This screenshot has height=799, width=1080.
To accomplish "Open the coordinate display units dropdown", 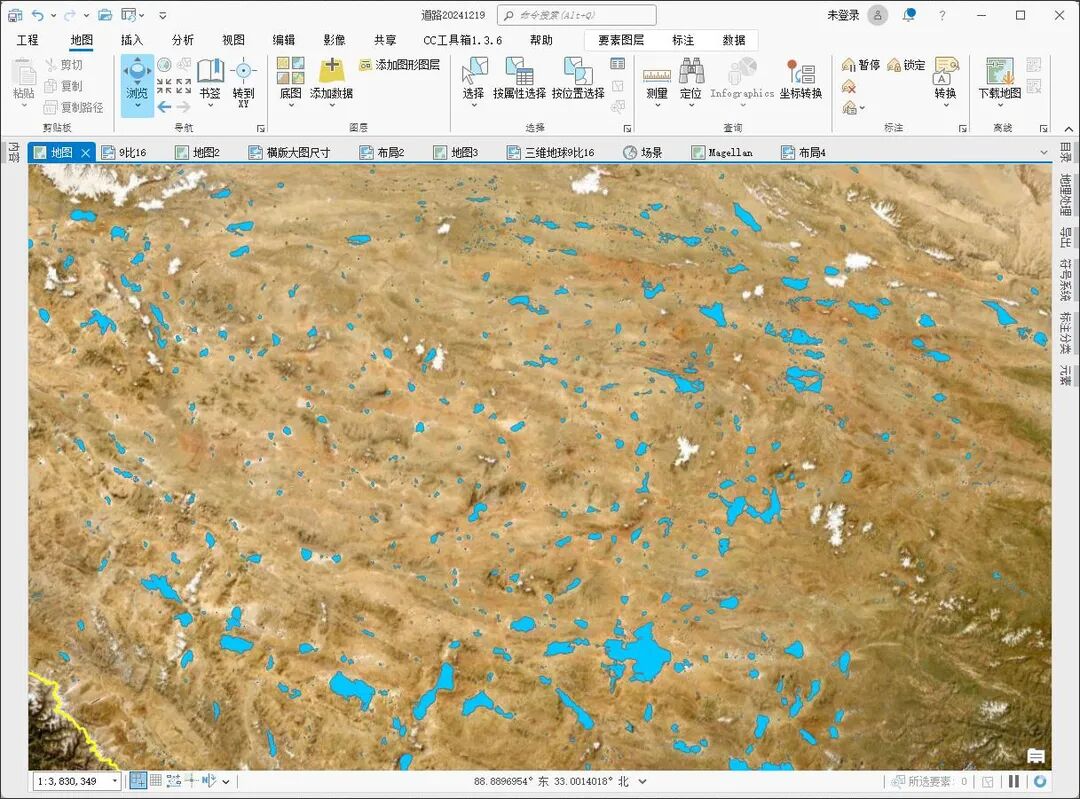I will 642,781.
